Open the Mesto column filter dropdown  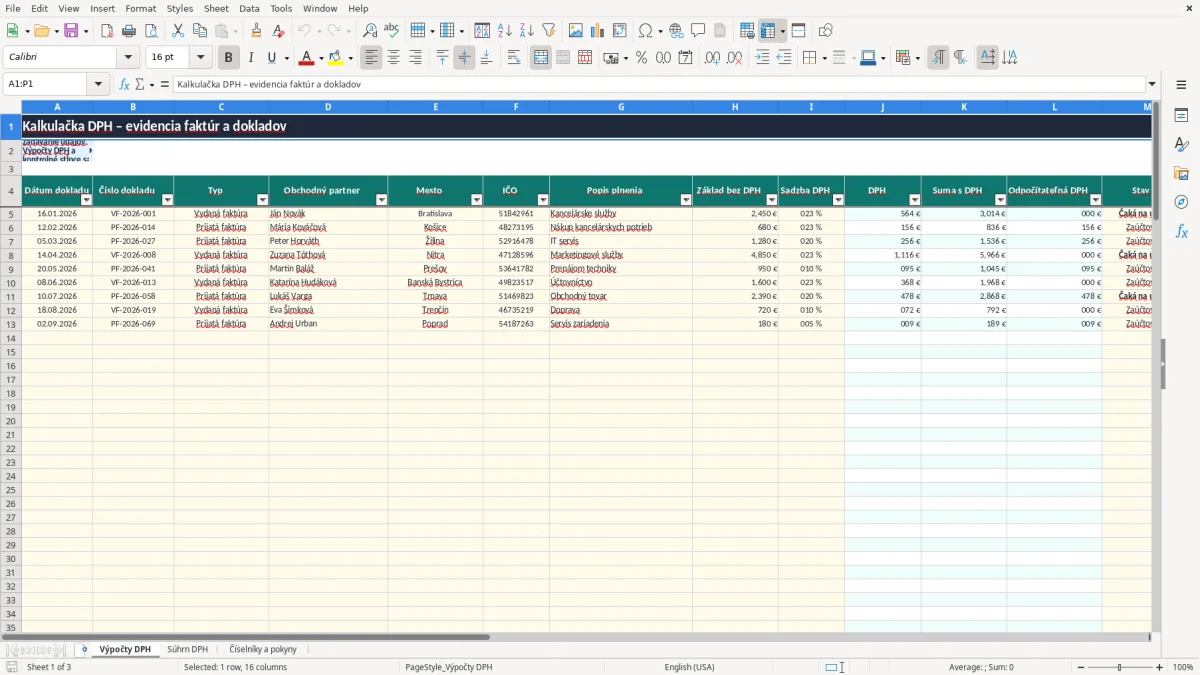475,200
